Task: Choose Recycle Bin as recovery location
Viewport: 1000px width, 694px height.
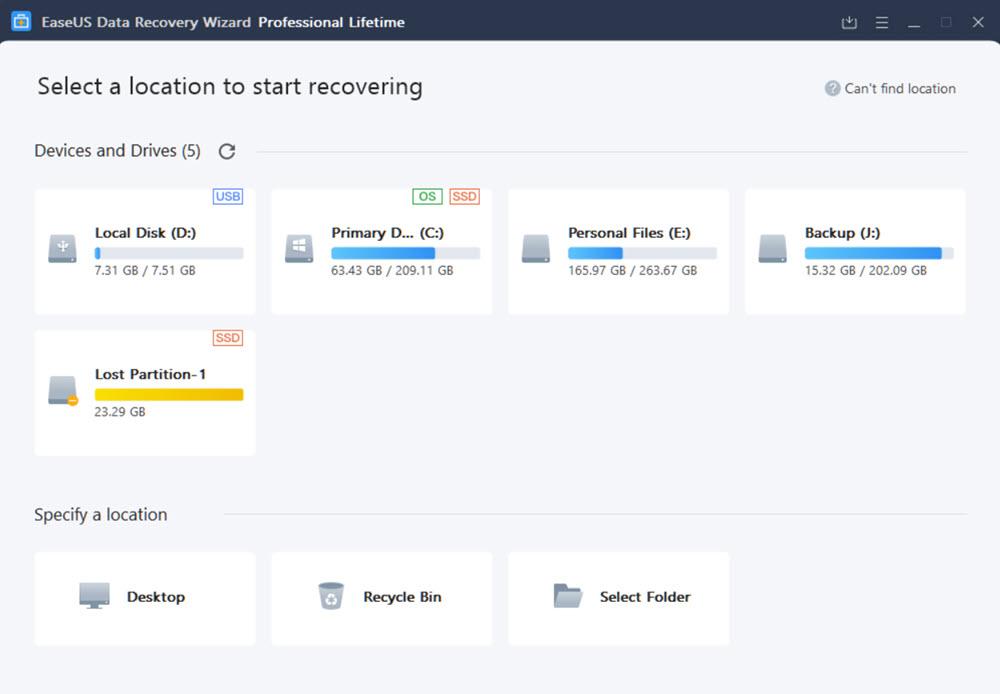Action: point(381,599)
